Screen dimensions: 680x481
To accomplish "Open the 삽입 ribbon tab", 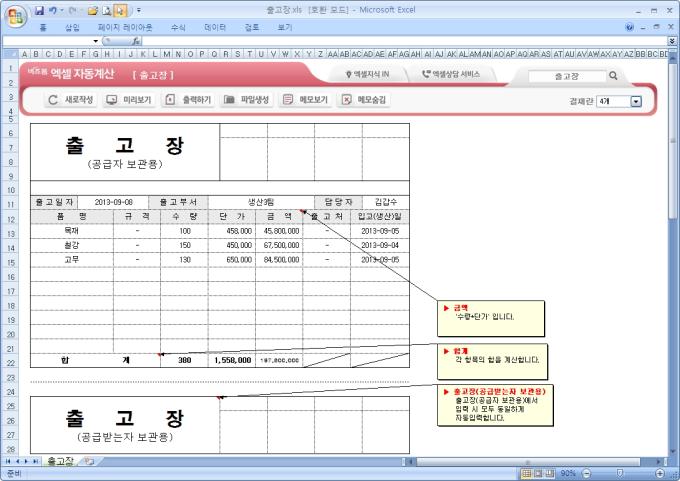I will pyautogui.click(x=72, y=27).
